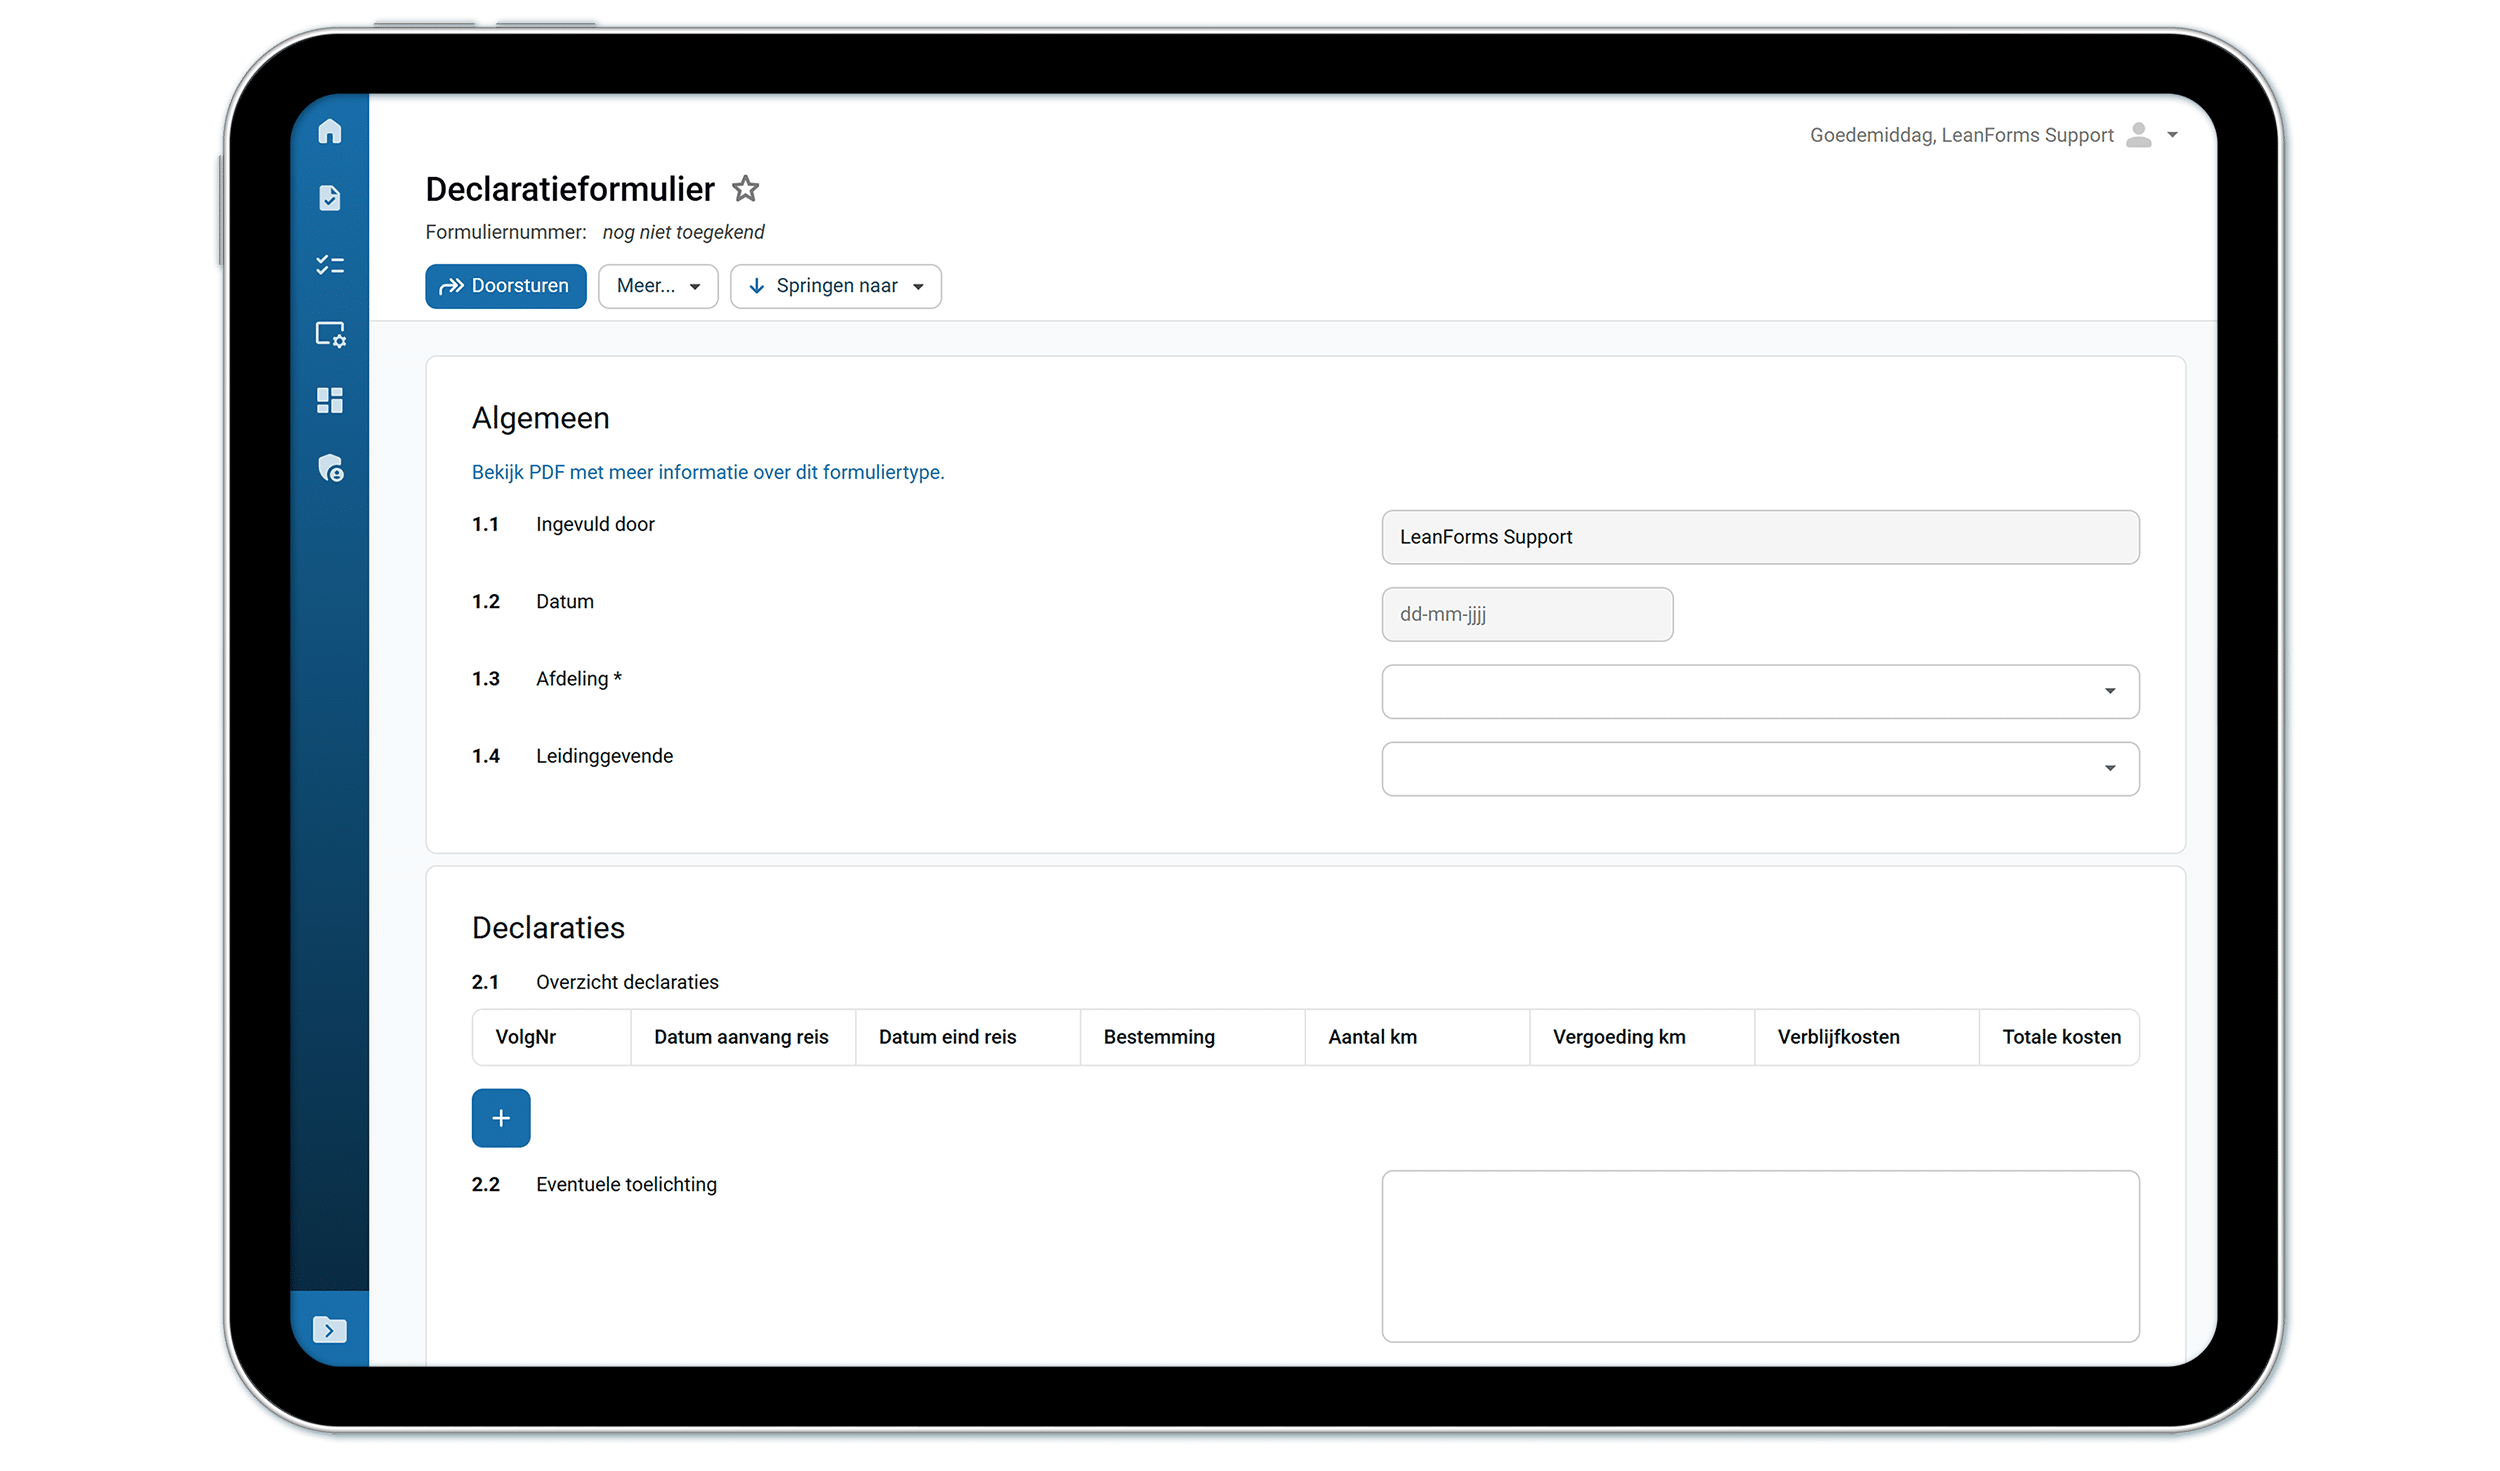The height and width of the screenshot is (1471, 2500).
Task: Open the Meer... dropdown menu
Action: pos(657,286)
